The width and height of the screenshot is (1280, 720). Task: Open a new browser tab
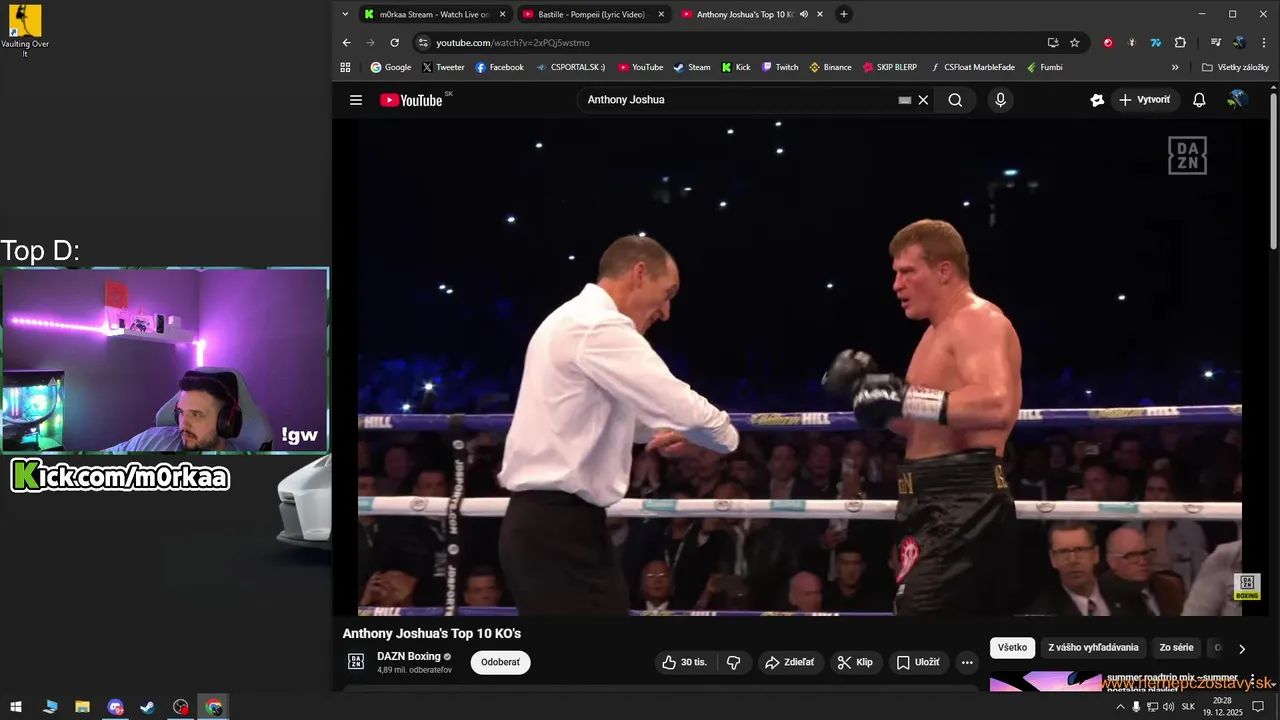click(844, 14)
